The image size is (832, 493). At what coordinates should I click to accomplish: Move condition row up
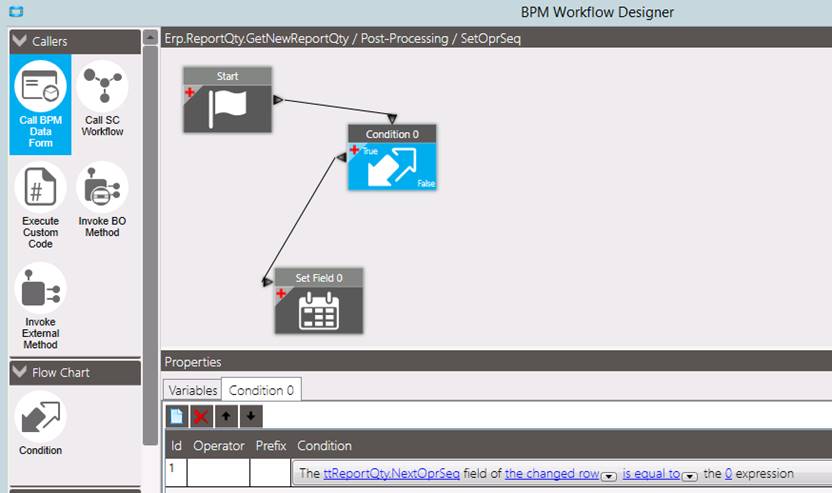(x=226, y=417)
